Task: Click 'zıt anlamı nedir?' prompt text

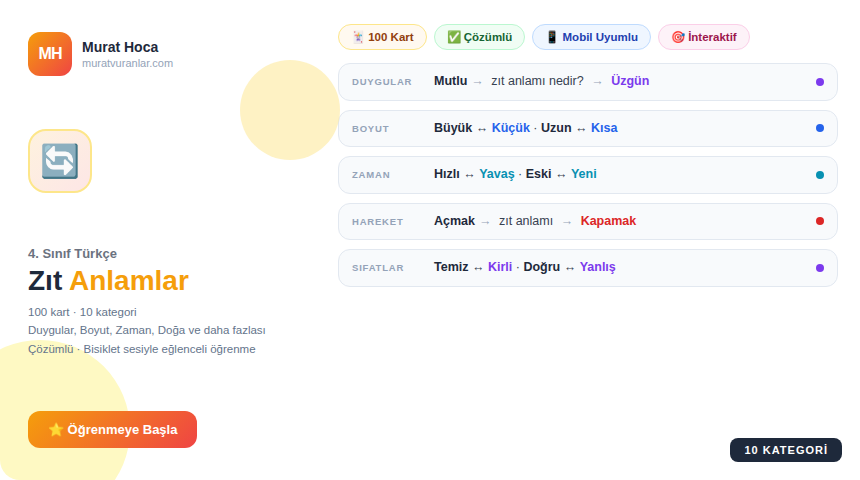Action: click(x=537, y=81)
